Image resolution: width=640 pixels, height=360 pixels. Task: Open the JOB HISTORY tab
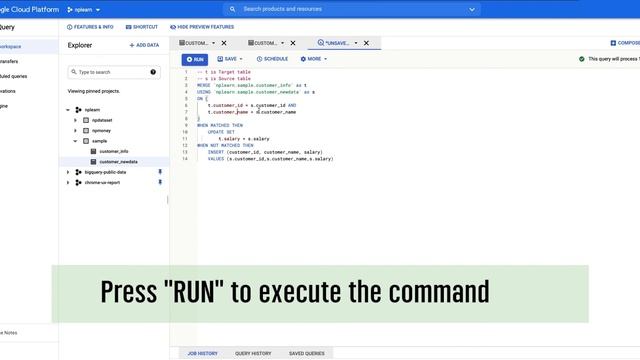(x=202, y=353)
